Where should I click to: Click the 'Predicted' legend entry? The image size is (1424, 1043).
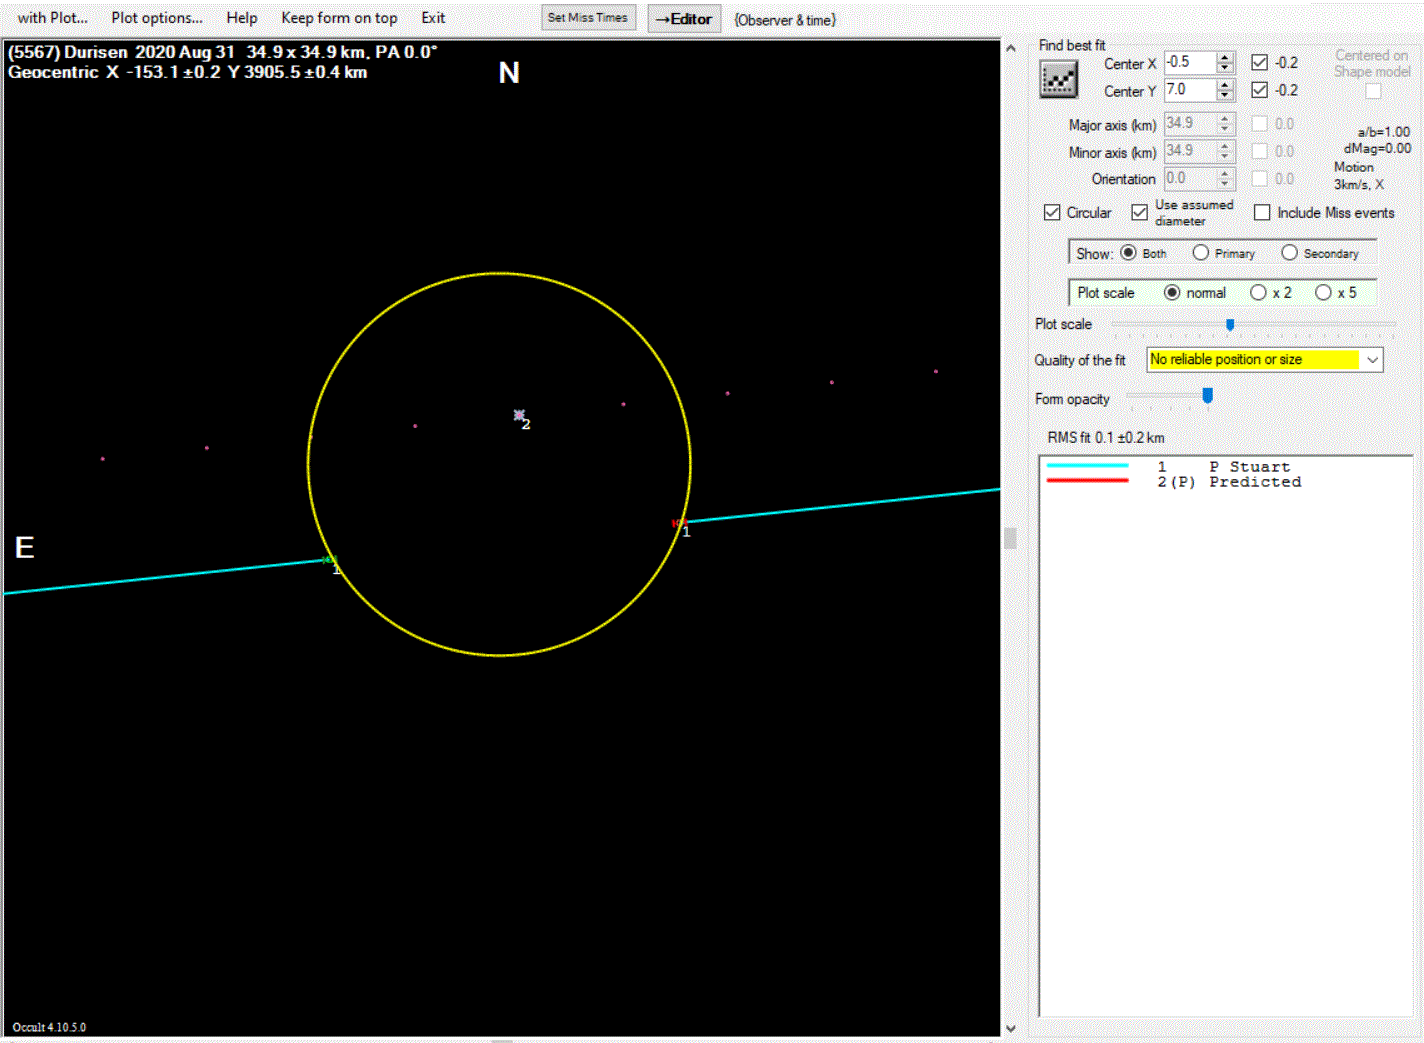coord(1255,482)
